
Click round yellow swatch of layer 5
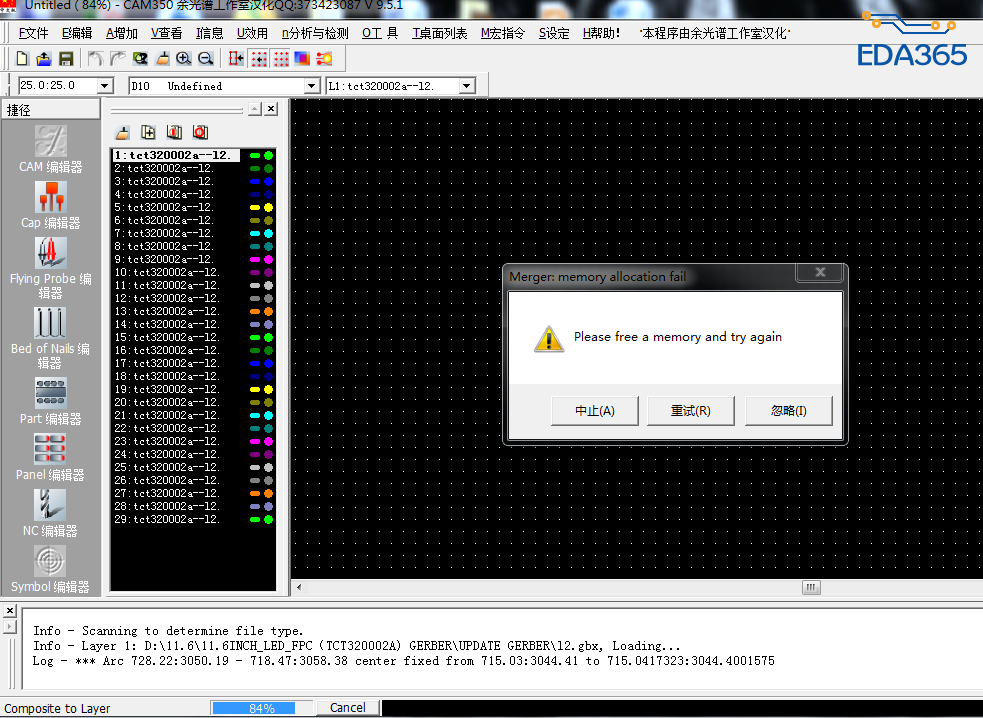(268, 208)
